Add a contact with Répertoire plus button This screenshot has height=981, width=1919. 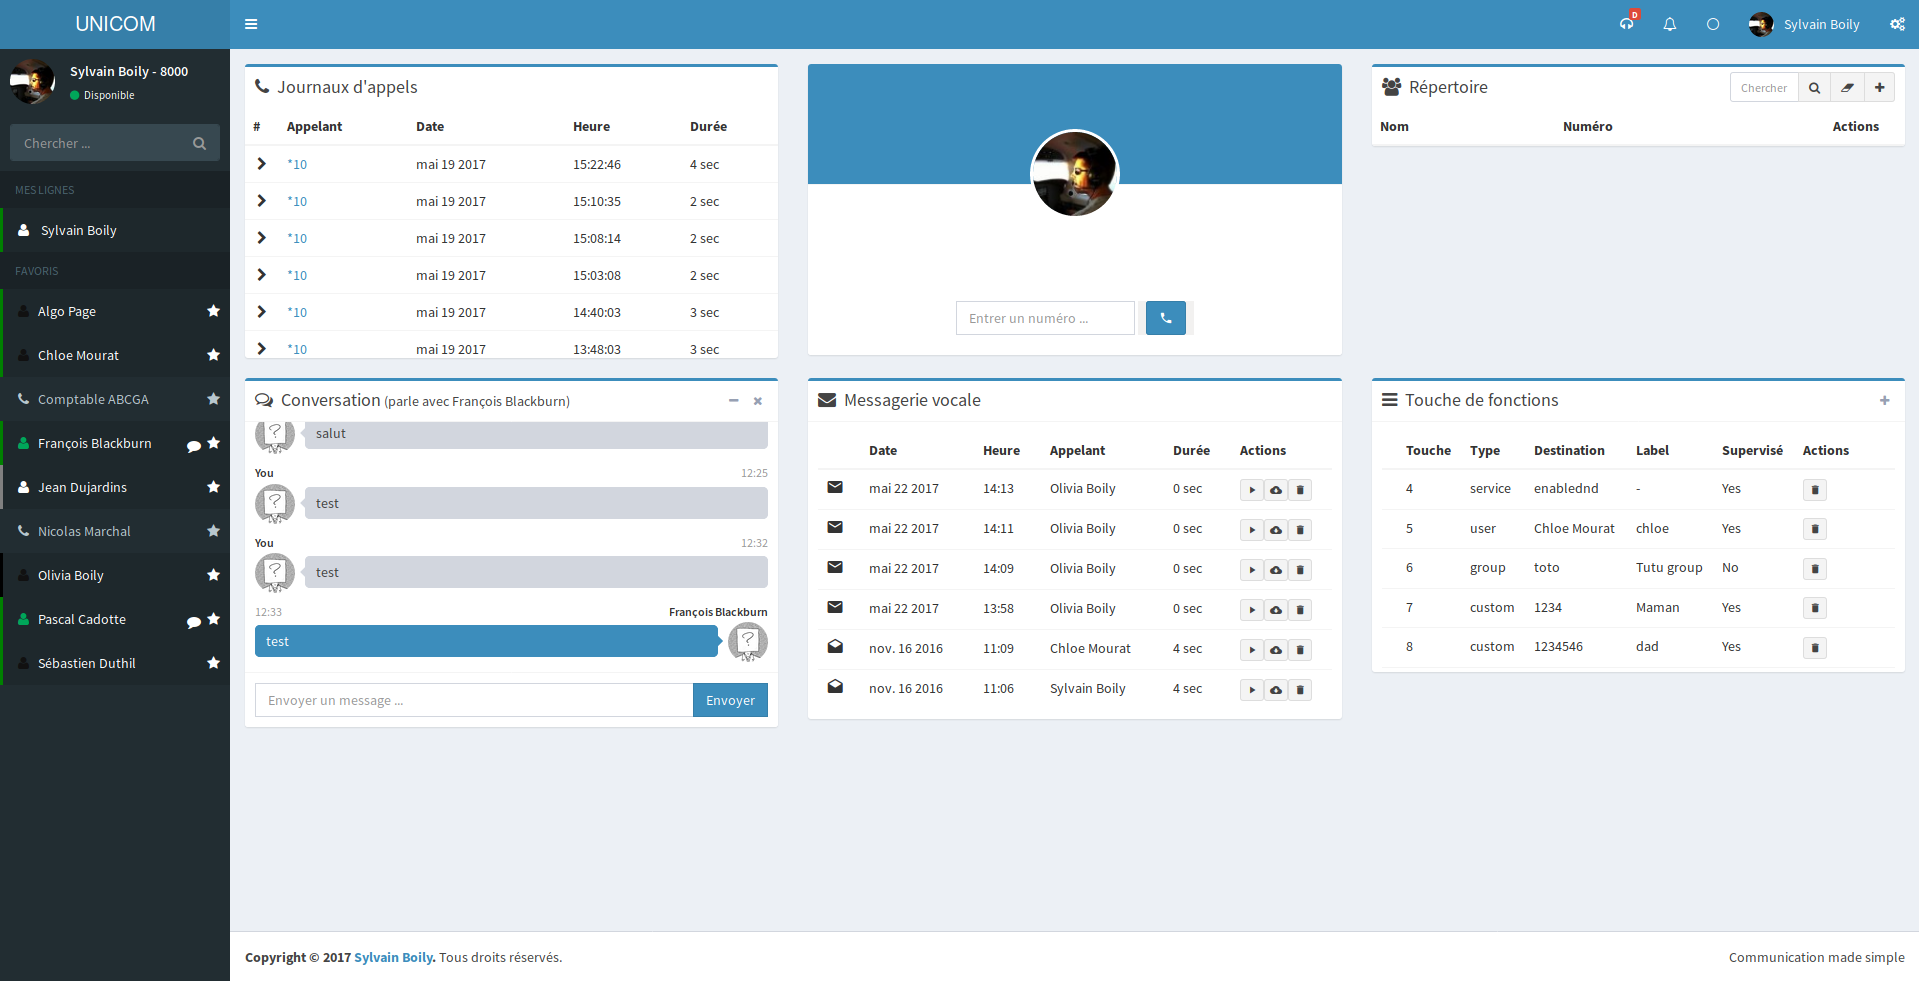coord(1880,88)
